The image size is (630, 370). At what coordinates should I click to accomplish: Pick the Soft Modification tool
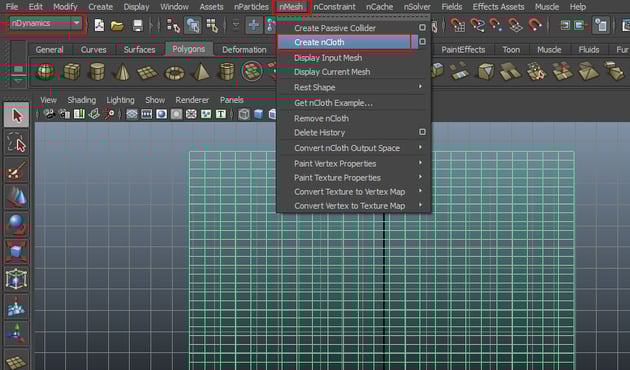pos(16,306)
